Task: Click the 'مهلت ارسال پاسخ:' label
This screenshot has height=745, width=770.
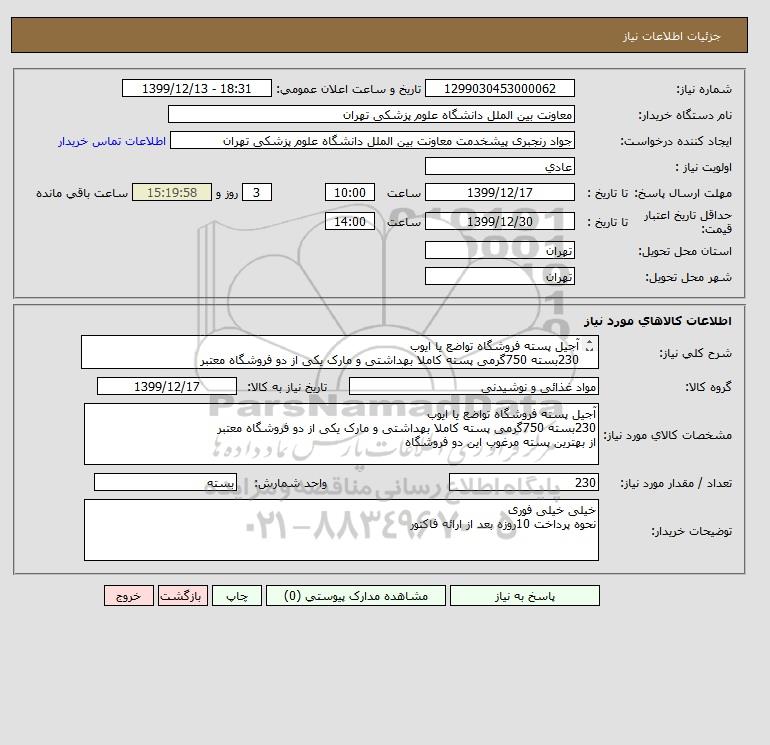Action: click(683, 193)
